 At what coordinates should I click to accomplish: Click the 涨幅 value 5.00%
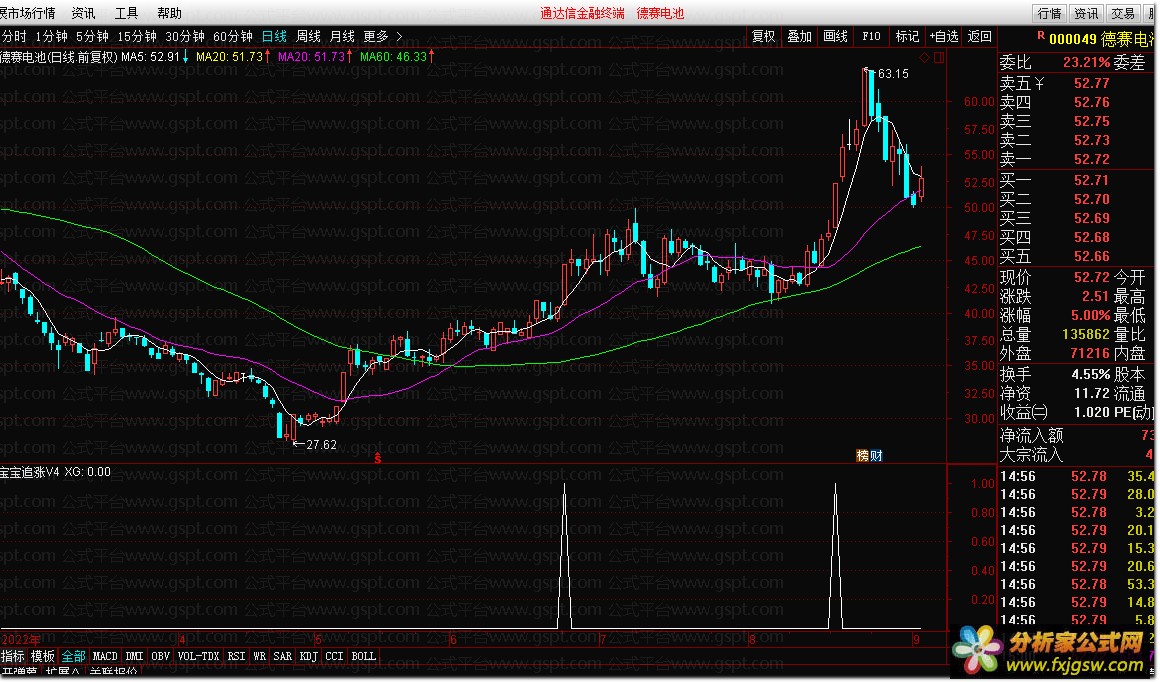1090,315
